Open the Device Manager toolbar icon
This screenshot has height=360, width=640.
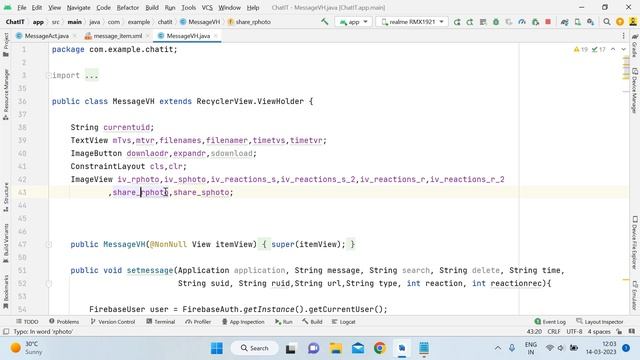(578, 22)
